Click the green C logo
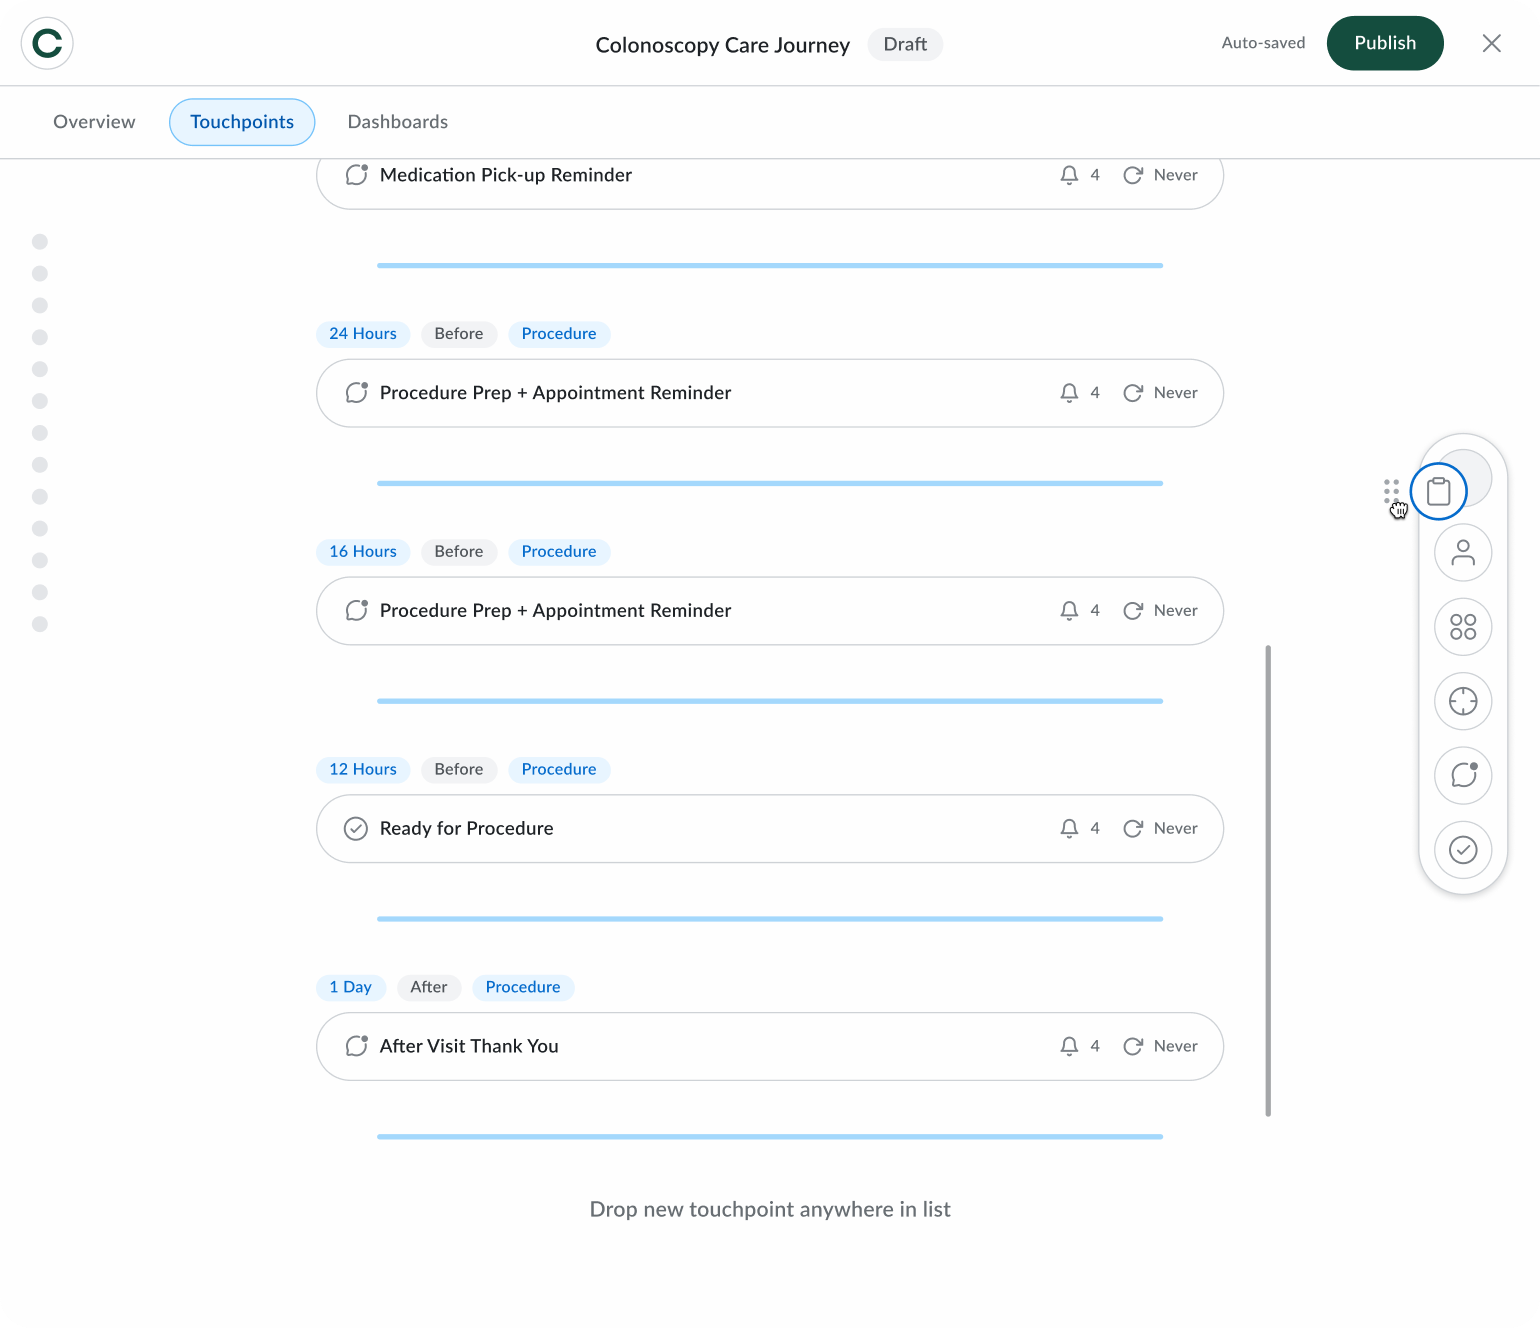The height and width of the screenshot is (1328, 1540). tap(47, 43)
